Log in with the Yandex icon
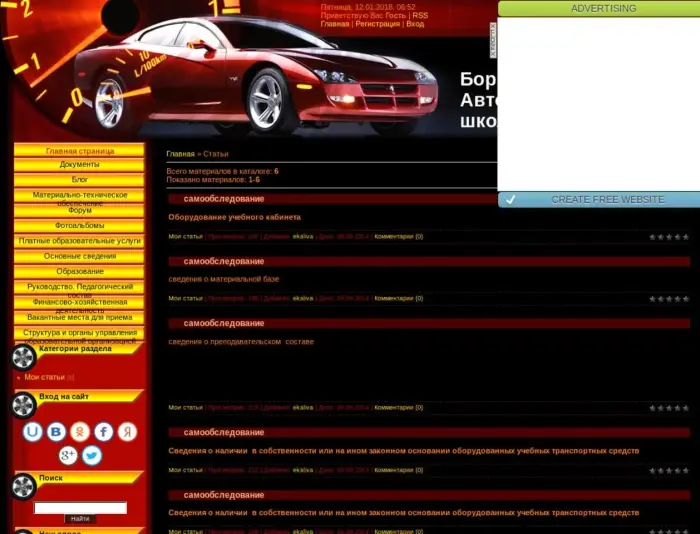This screenshot has height=534, width=700. click(127, 432)
